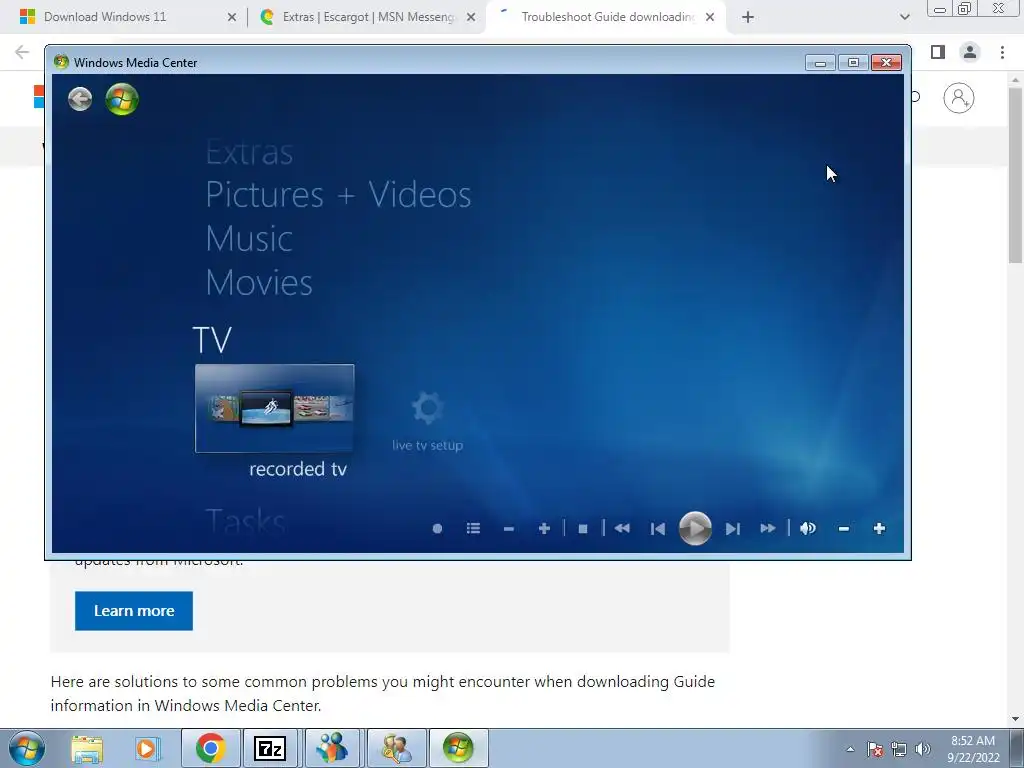Mute audio with the speaker icon
Image resolution: width=1024 pixels, height=768 pixels.
pos(808,528)
